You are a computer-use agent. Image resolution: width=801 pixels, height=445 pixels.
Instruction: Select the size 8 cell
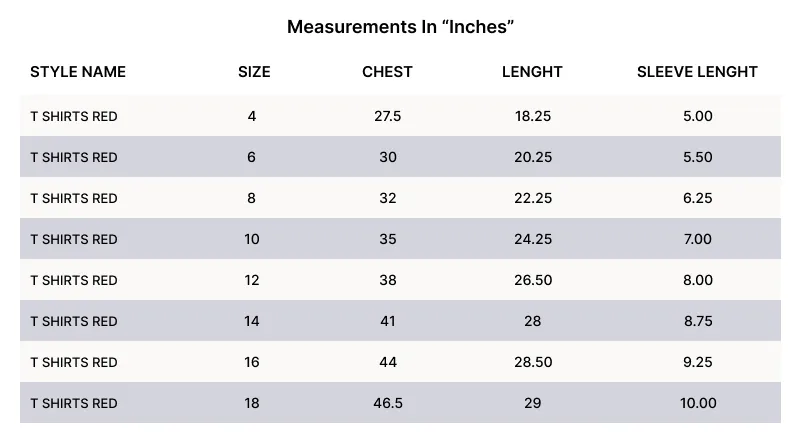(252, 198)
